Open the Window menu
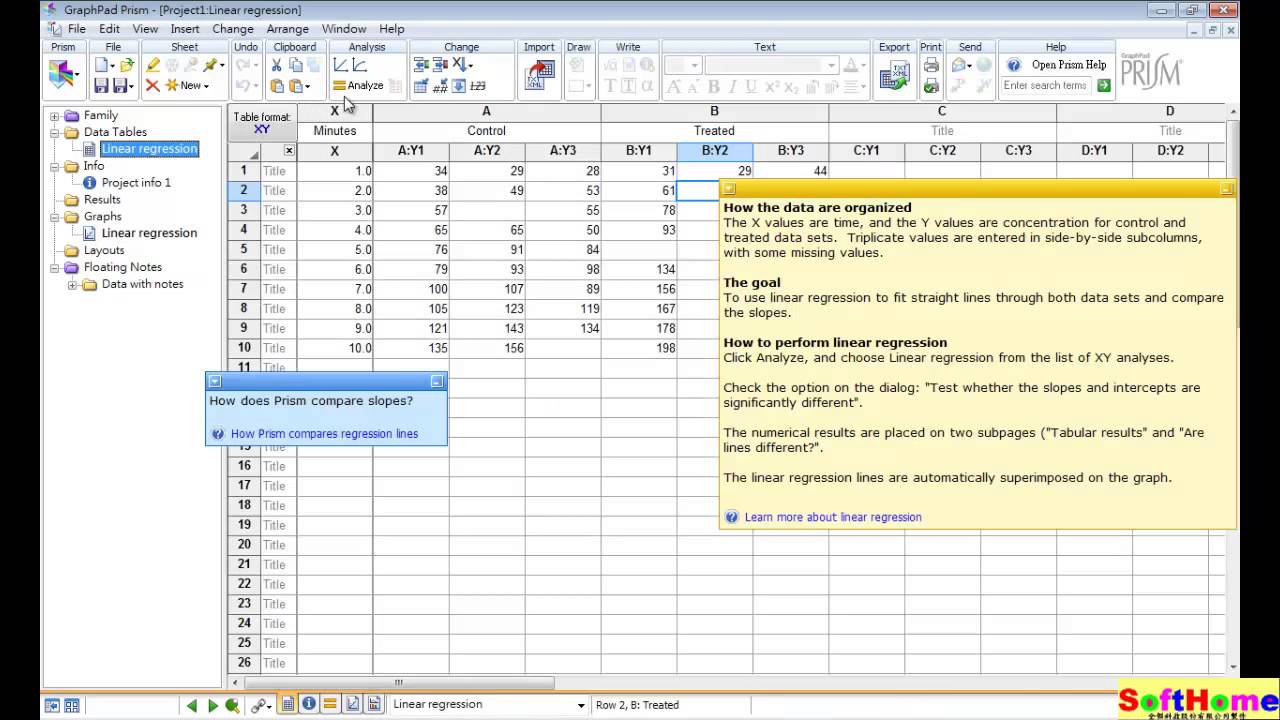 pyautogui.click(x=344, y=29)
